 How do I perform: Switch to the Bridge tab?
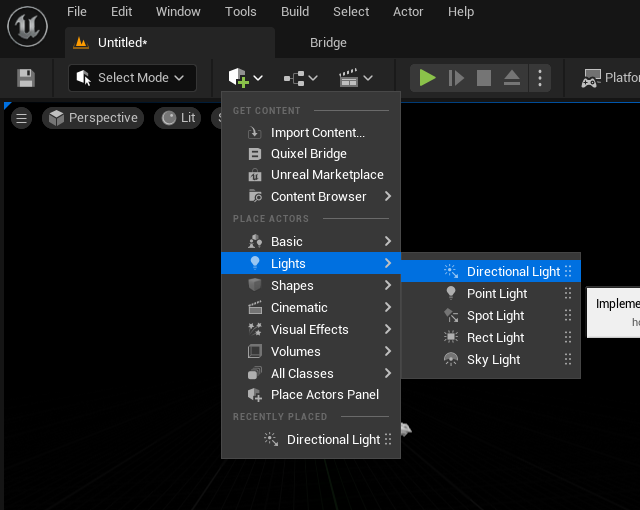(328, 43)
